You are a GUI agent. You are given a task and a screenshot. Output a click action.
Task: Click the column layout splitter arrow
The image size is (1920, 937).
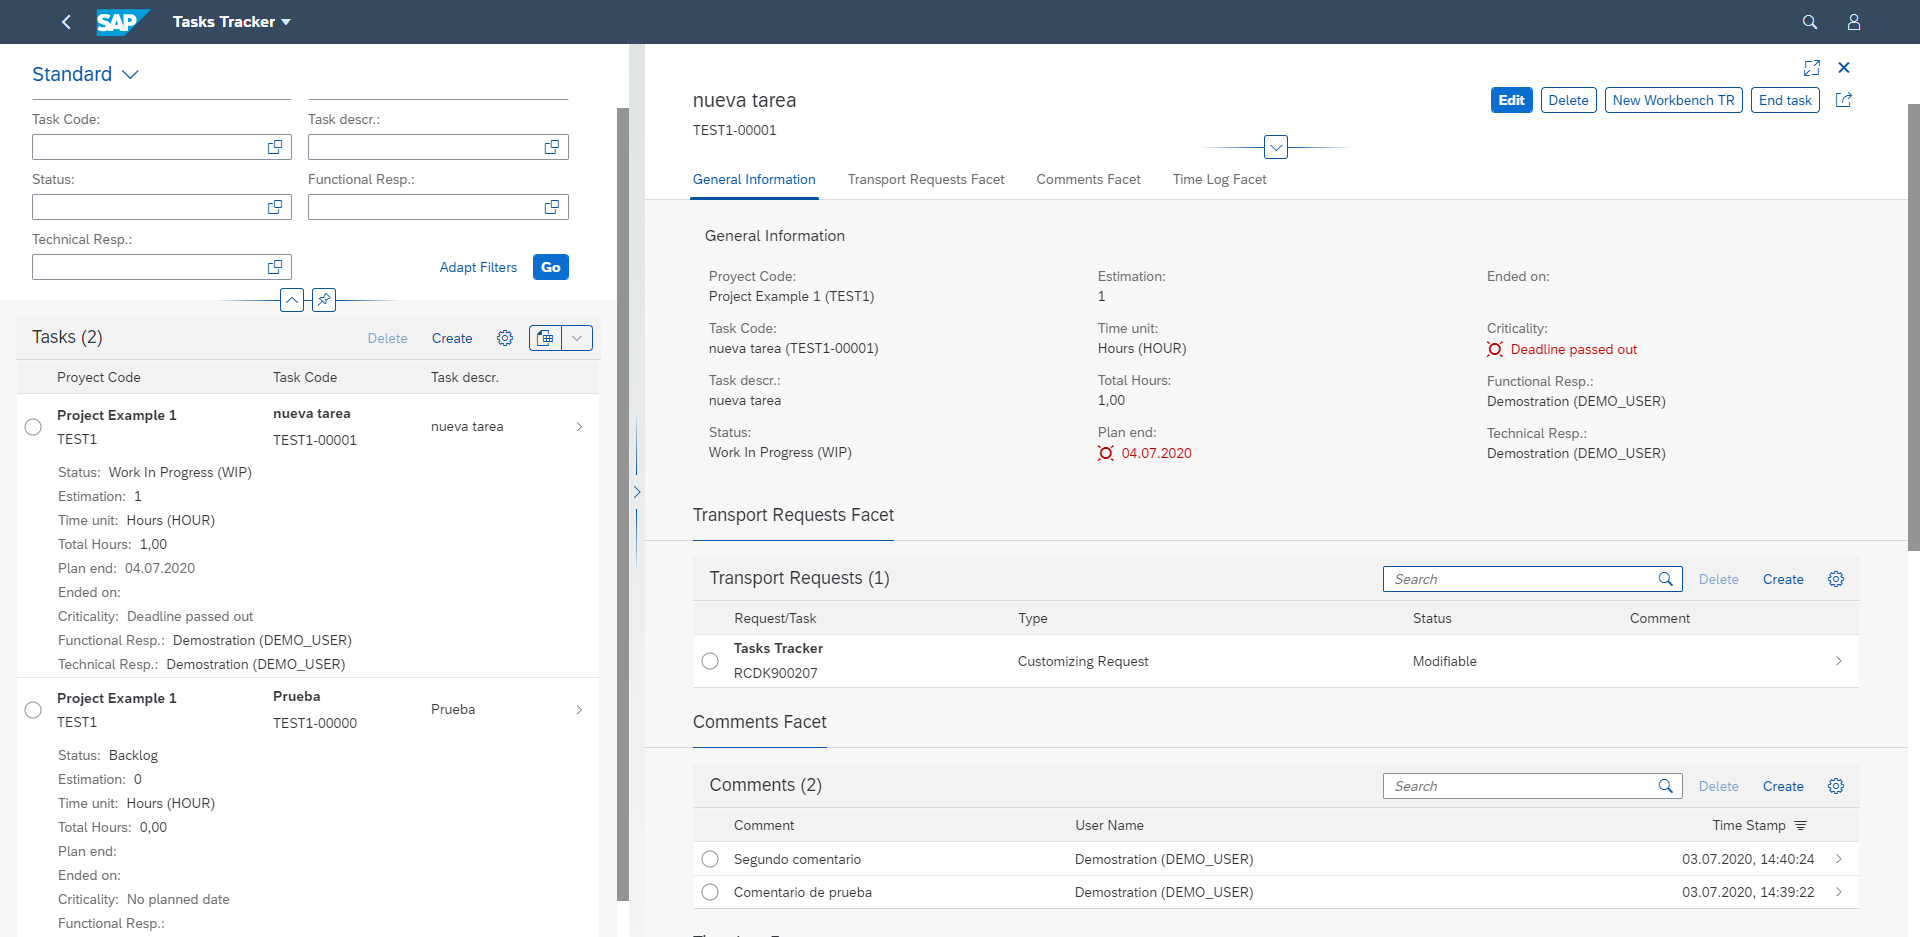coord(637,492)
